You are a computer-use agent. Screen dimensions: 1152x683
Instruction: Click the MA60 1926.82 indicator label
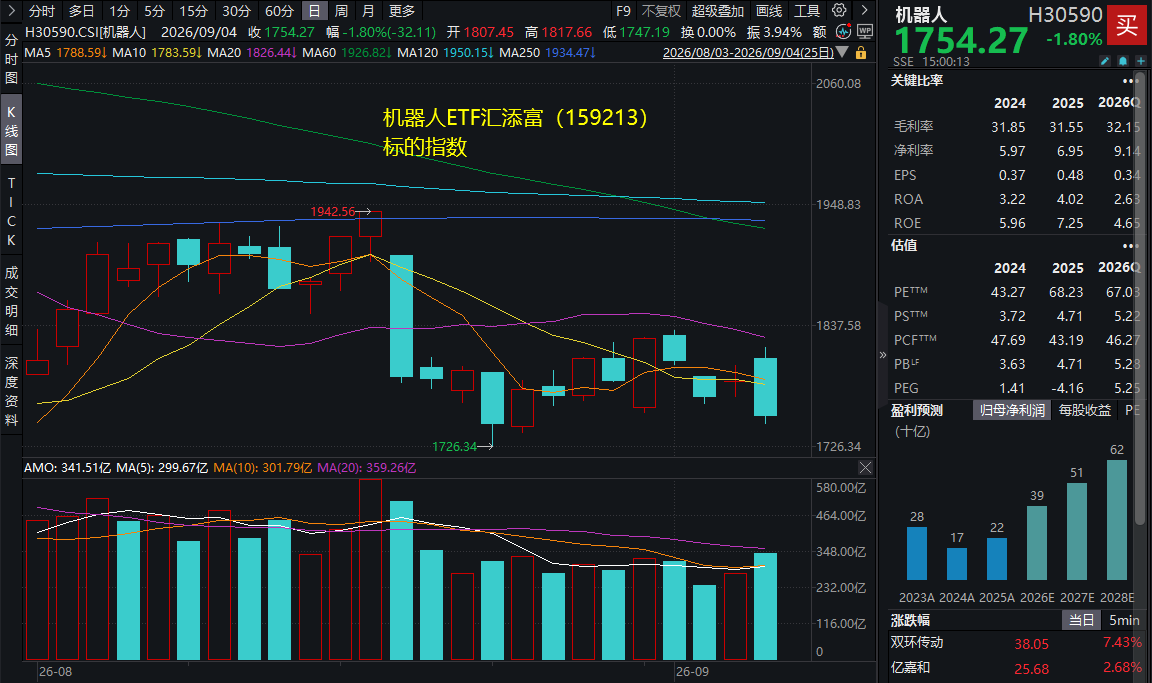point(347,53)
